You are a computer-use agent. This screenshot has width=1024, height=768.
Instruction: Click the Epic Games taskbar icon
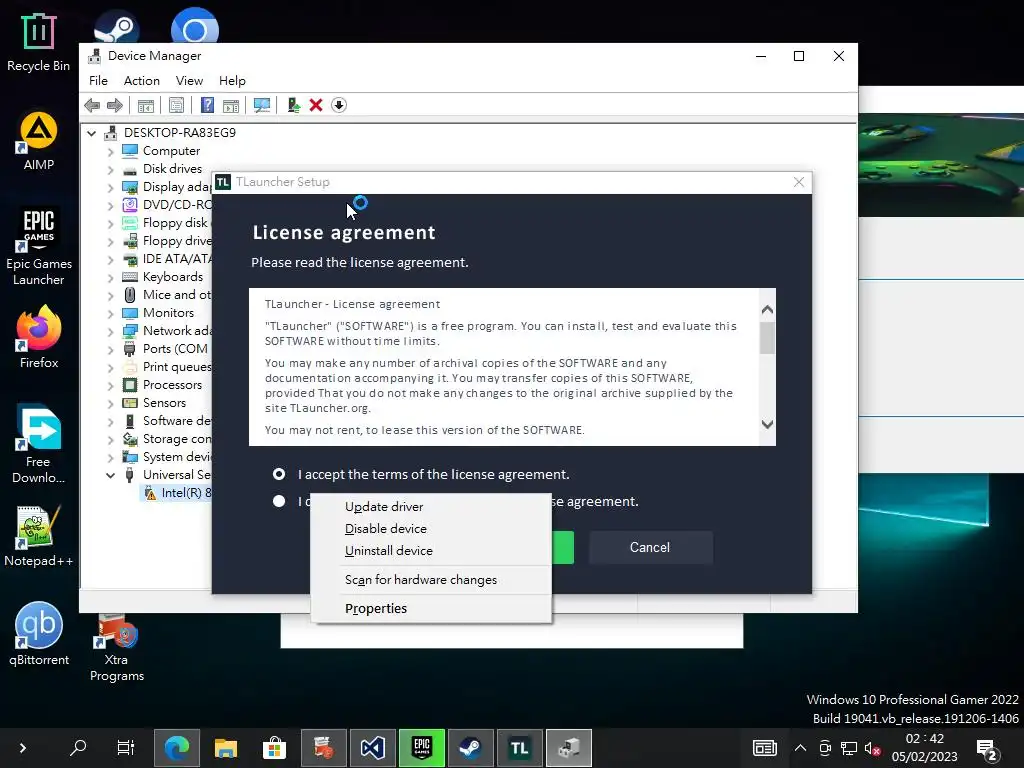(422, 748)
